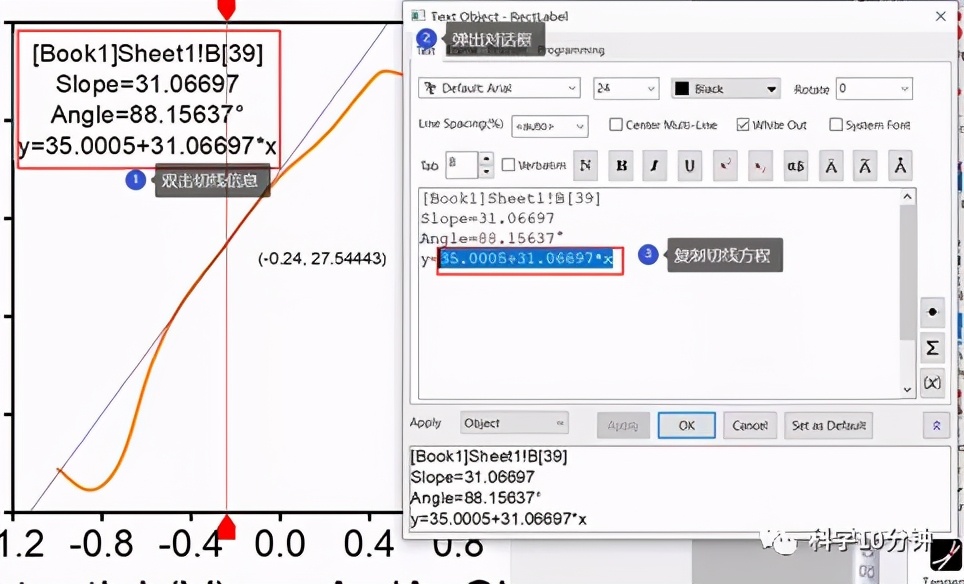This screenshot has width=964, height=584.
Task: Click the Tab value input field
Action: tap(462, 165)
